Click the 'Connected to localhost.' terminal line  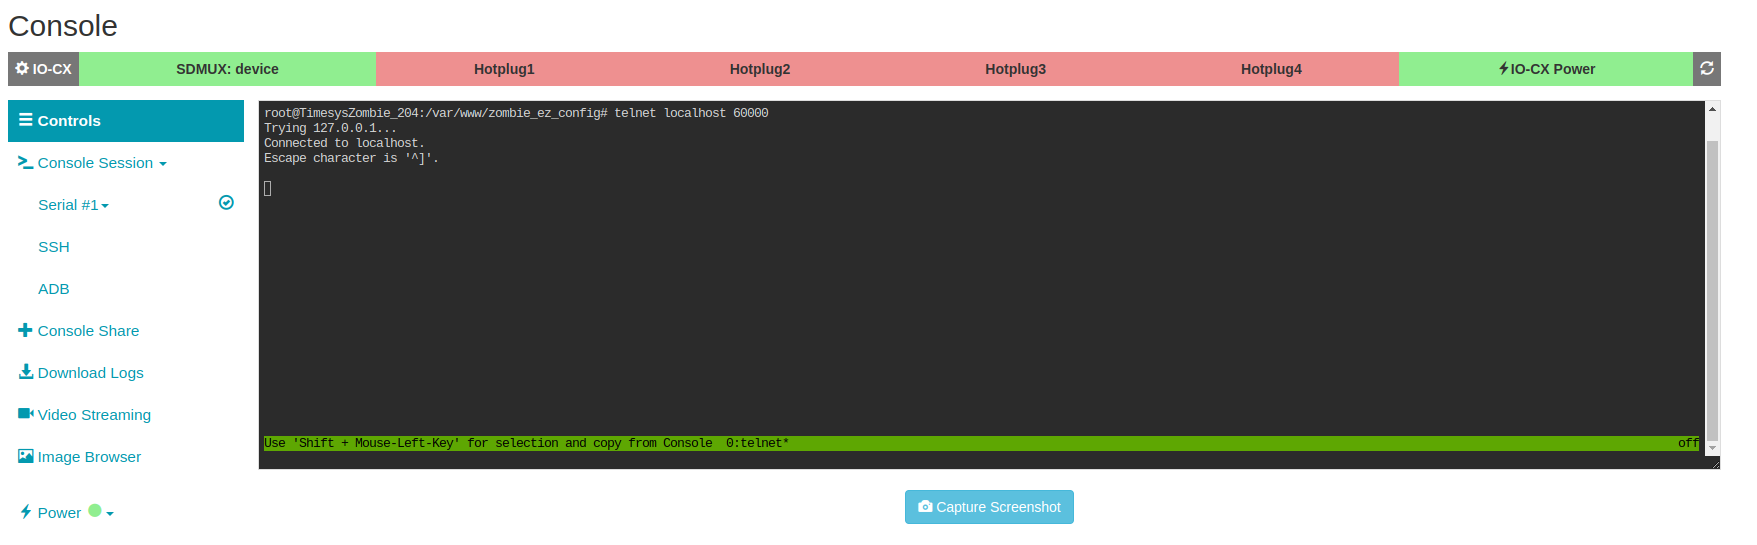[344, 143]
